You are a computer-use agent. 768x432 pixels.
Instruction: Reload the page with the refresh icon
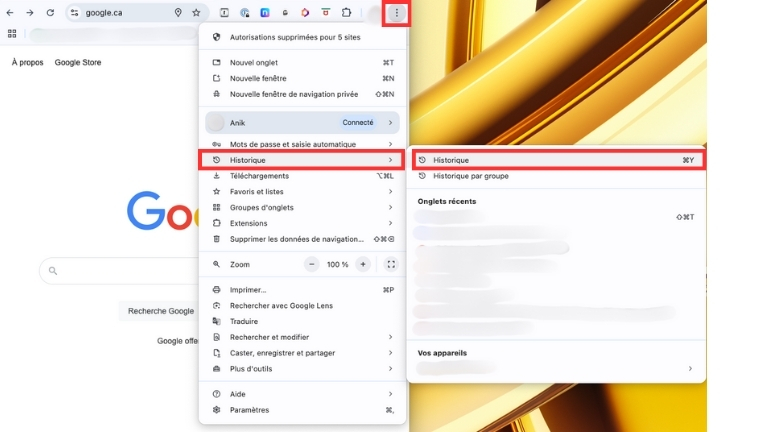[x=50, y=13]
